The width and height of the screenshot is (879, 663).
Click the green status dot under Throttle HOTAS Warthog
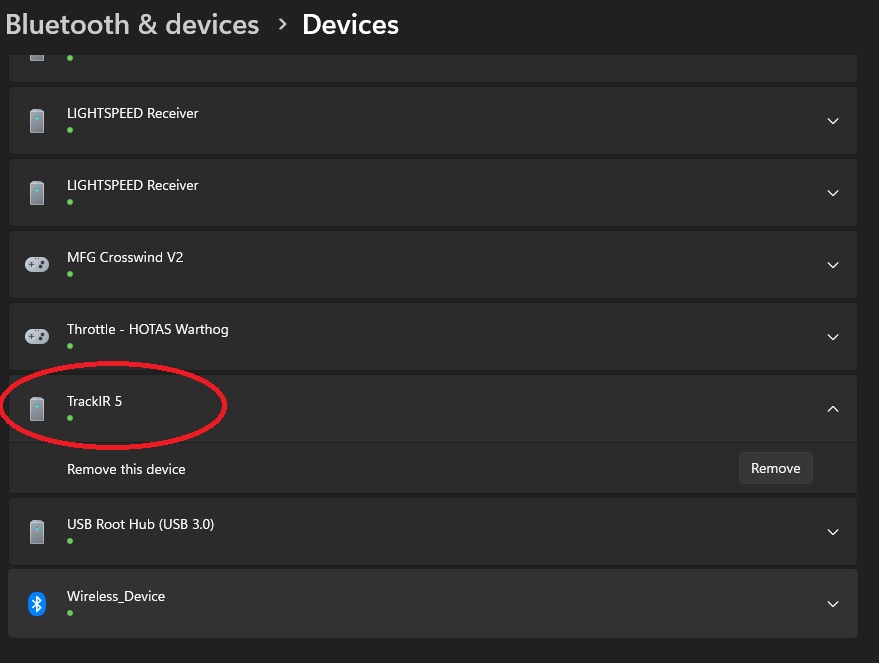click(x=70, y=346)
